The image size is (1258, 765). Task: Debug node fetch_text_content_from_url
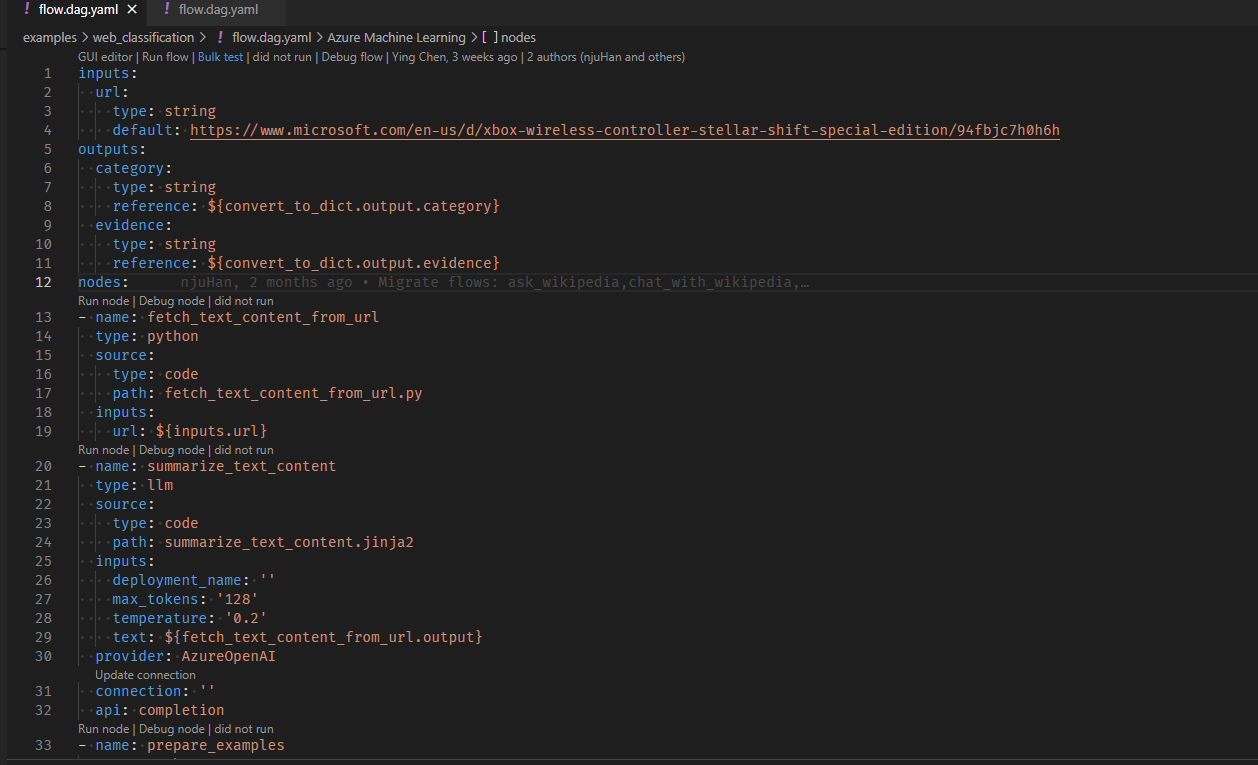coord(172,300)
